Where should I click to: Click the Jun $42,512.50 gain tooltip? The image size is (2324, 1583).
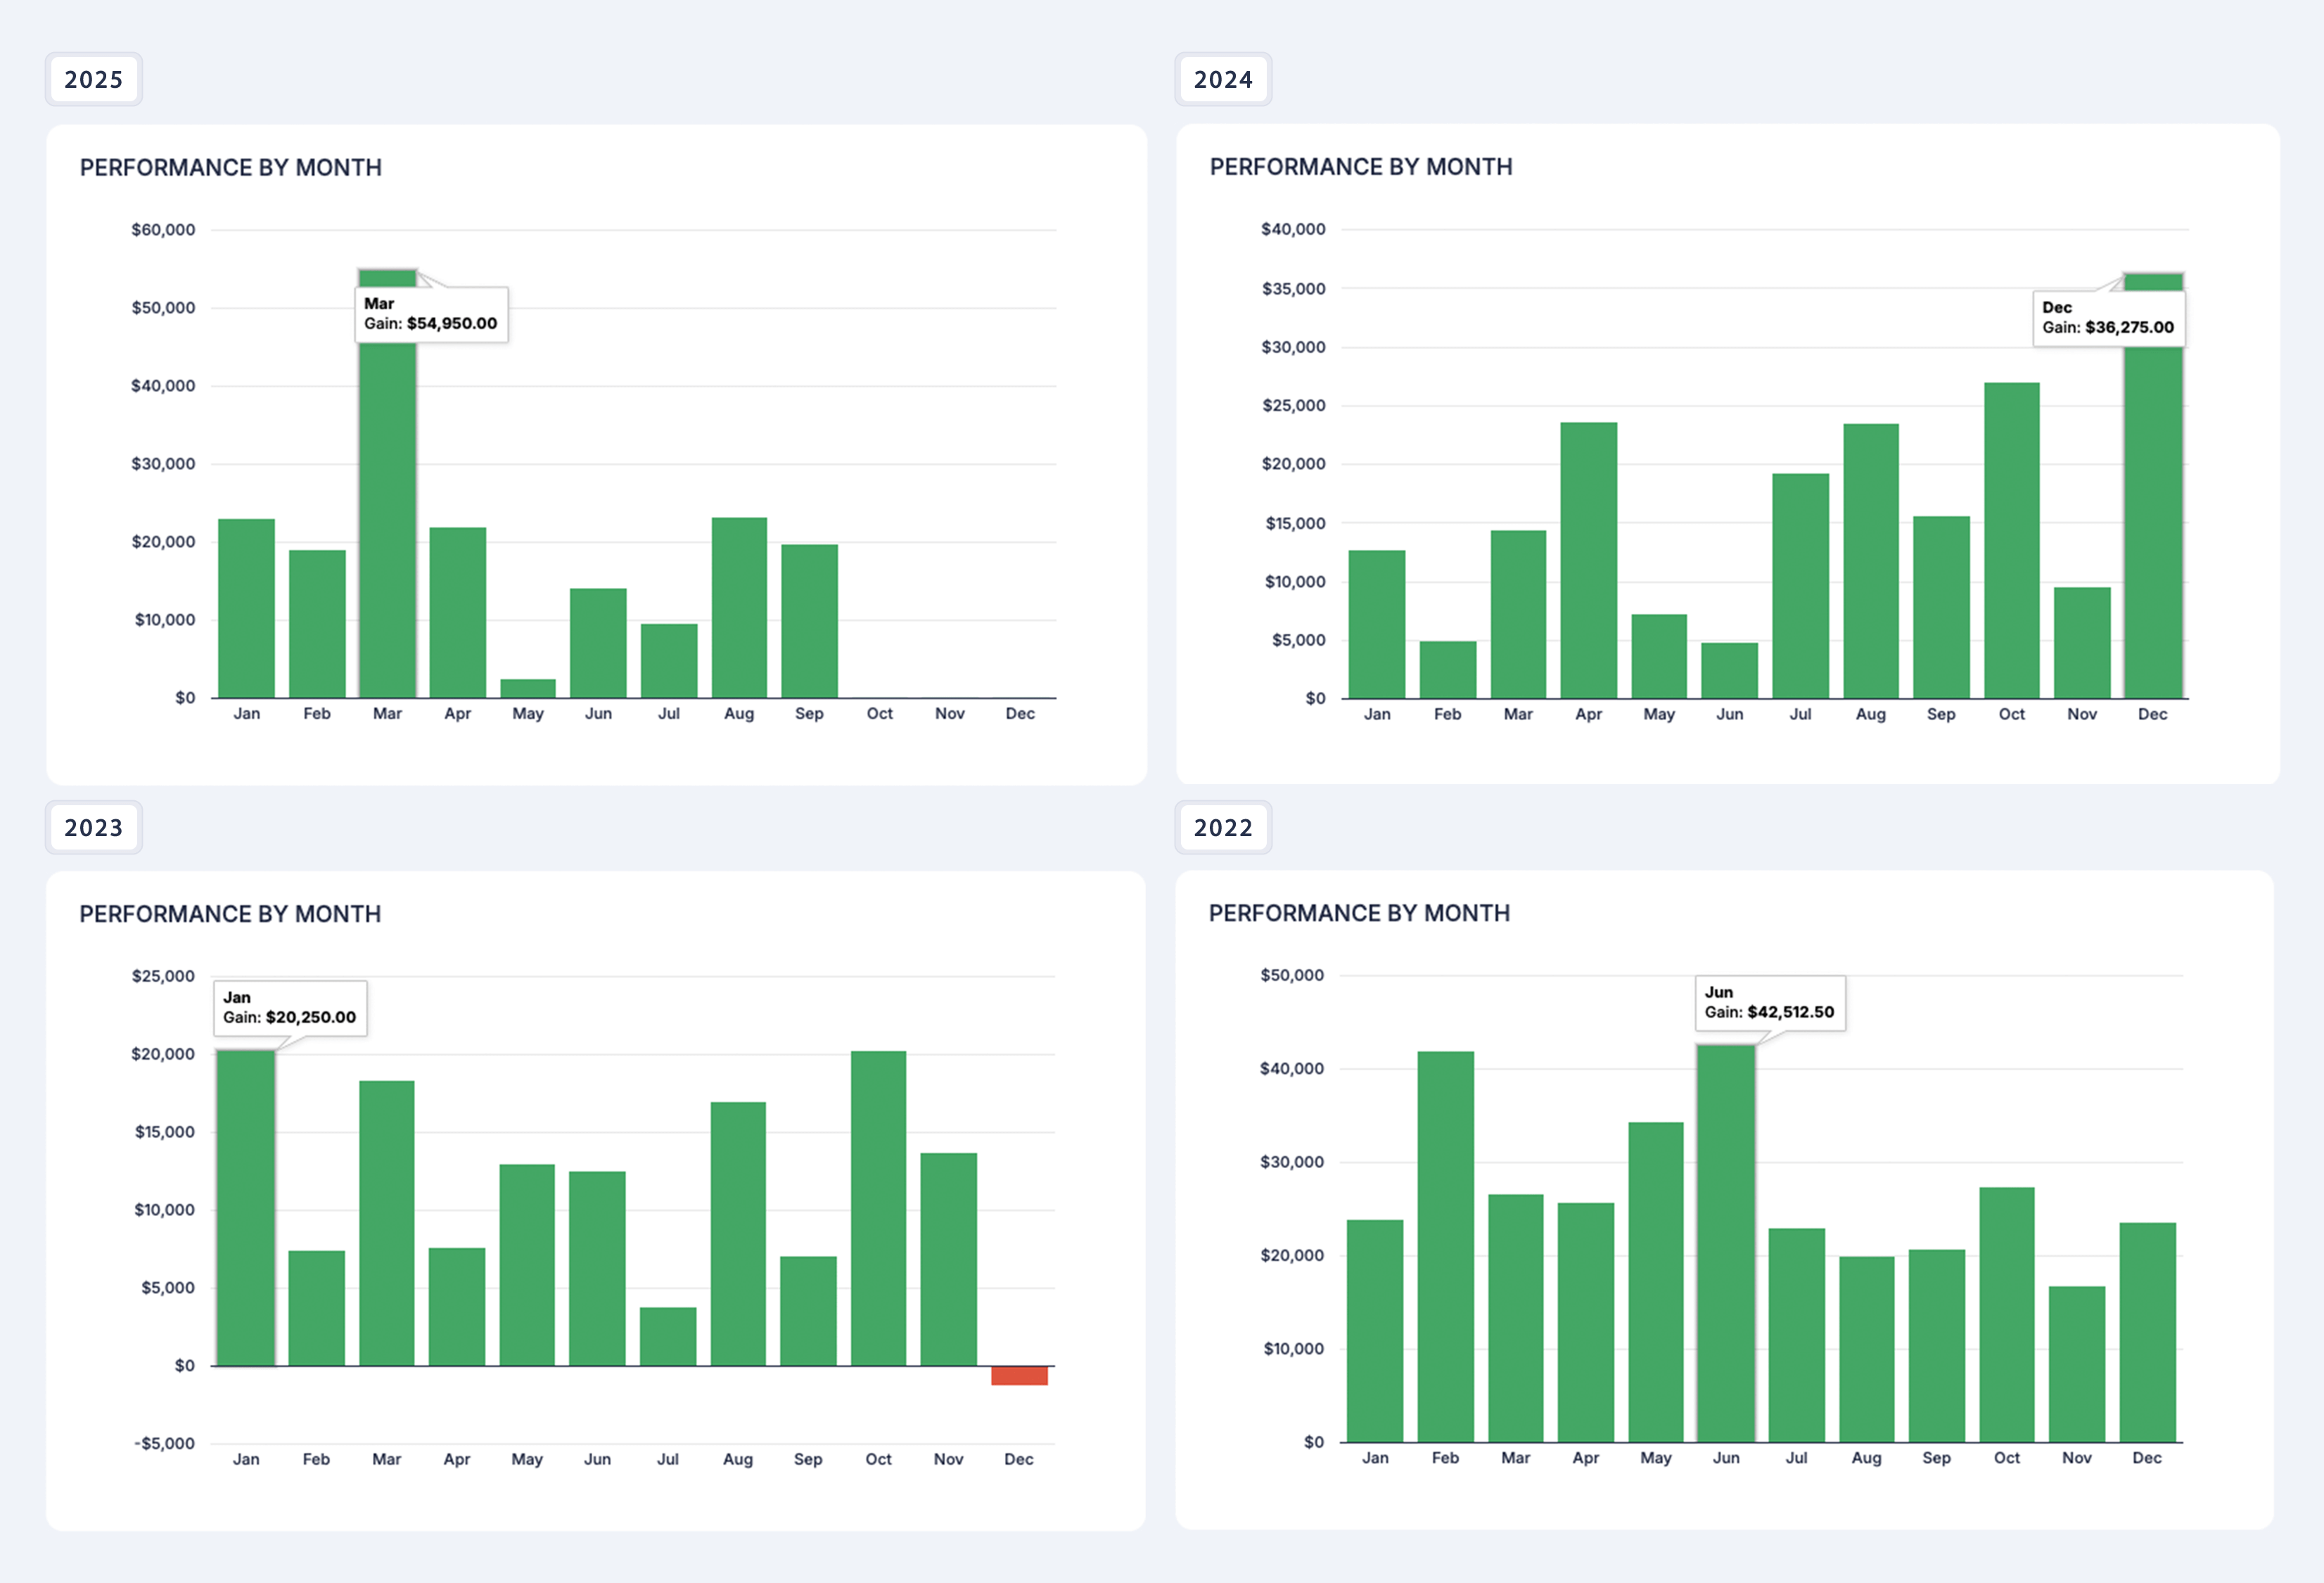pyautogui.click(x=1769, y=1003)
